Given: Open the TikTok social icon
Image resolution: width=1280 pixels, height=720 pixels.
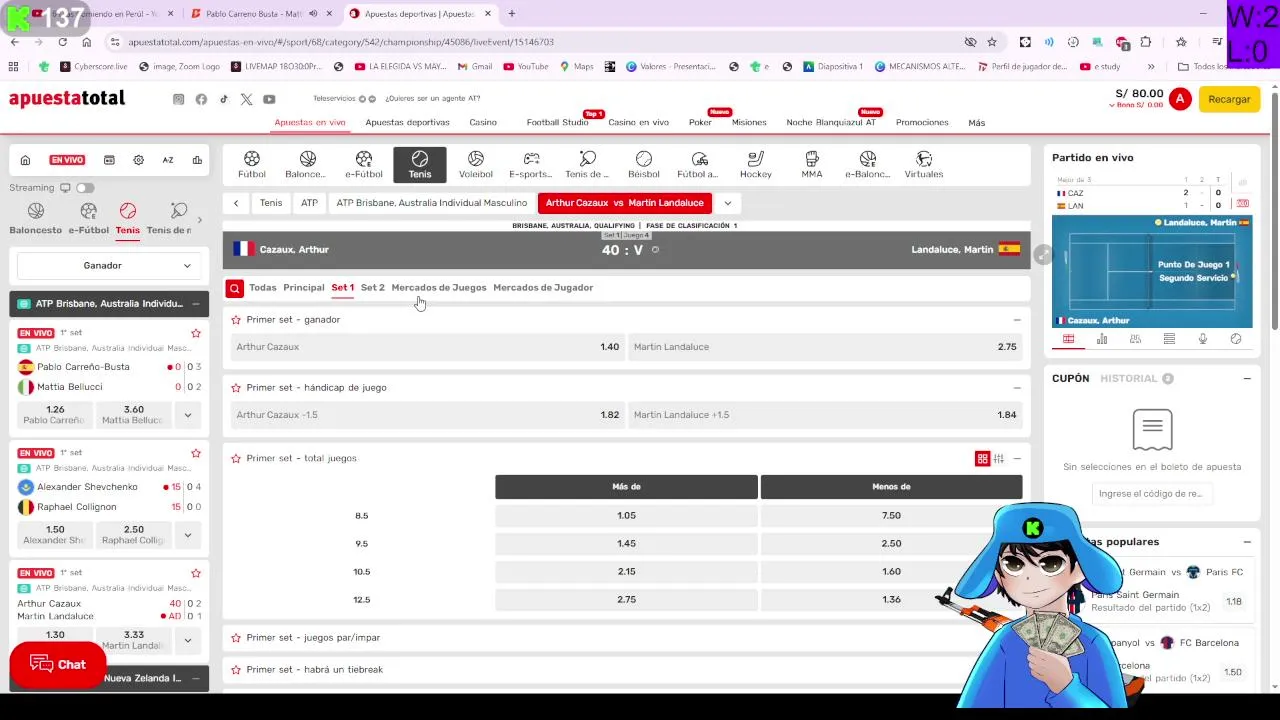Looking at the screenshot, I should point(224,99).
